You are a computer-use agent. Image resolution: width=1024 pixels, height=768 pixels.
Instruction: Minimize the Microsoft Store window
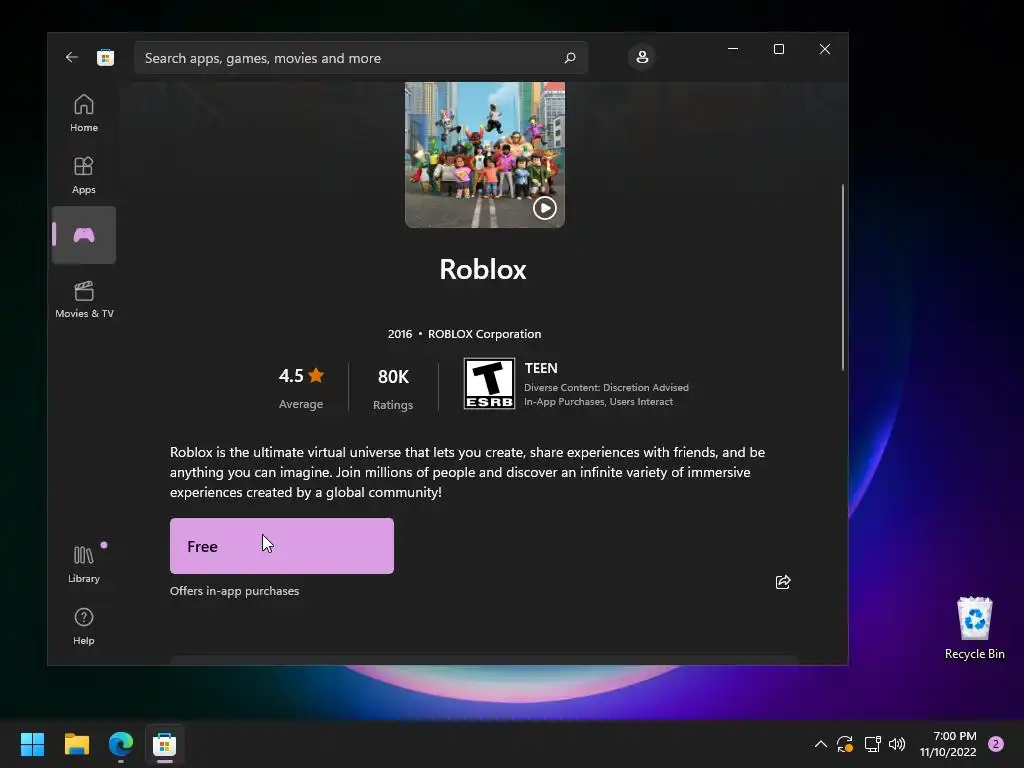click(x=733, y=49)
